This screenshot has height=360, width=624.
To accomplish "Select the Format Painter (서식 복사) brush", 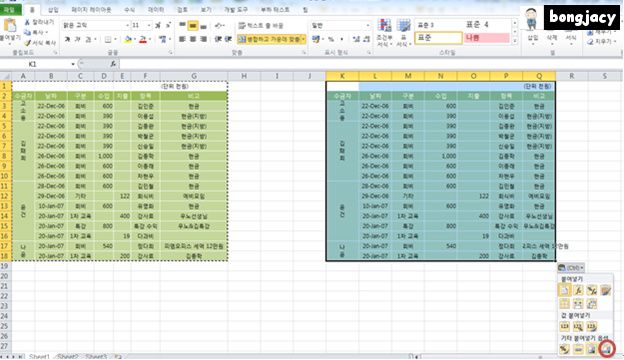I will [x=39, y=43].
